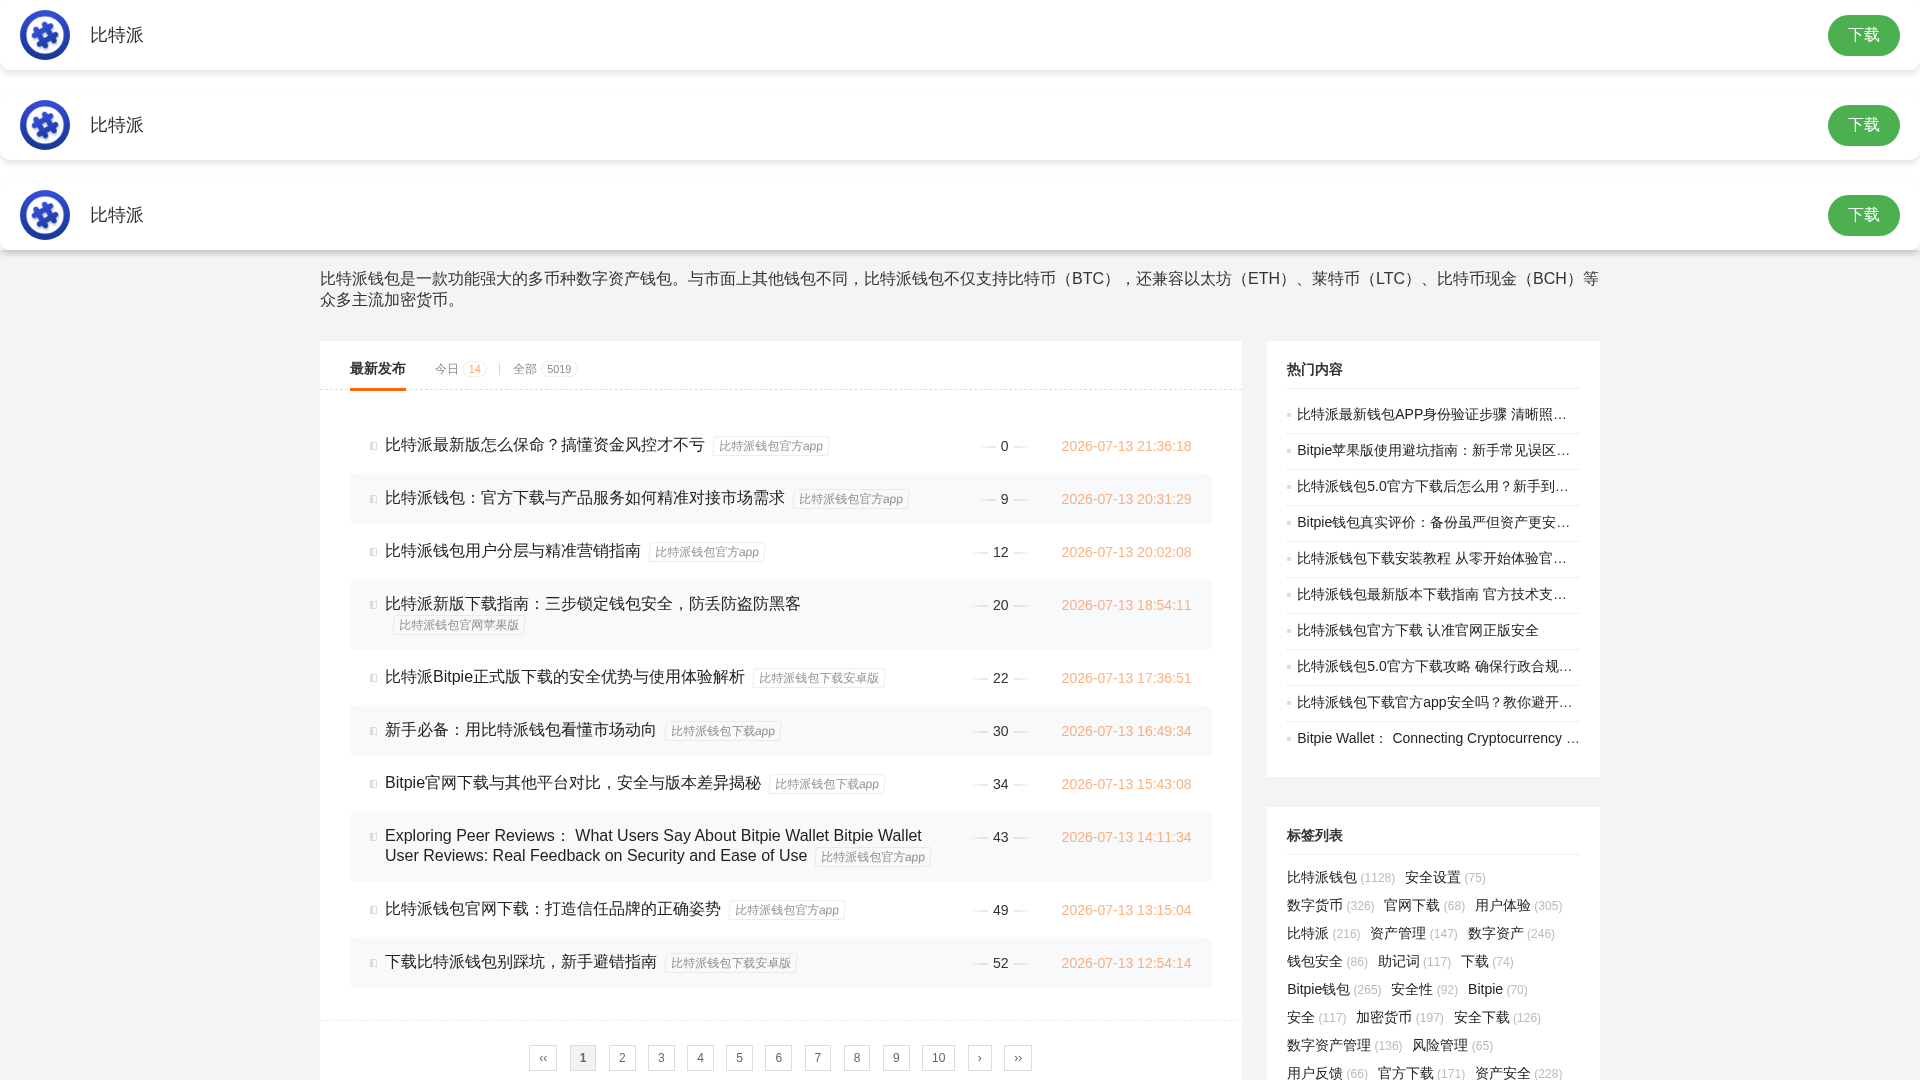Go to page 9

point(896,1058)
